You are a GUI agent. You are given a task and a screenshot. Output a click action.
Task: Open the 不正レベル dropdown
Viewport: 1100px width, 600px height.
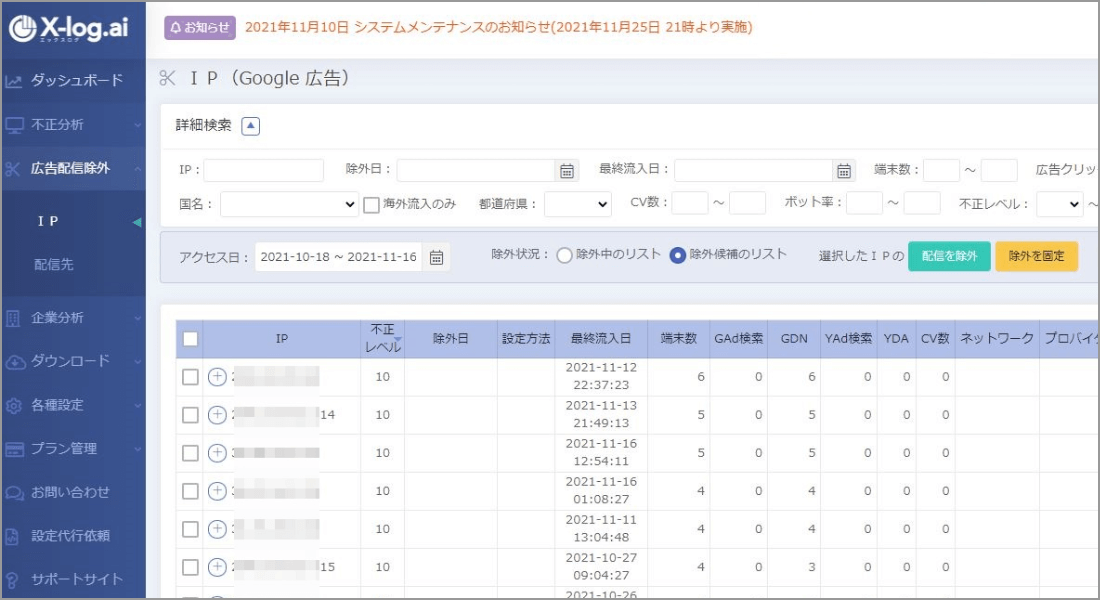coord(1059,204)
